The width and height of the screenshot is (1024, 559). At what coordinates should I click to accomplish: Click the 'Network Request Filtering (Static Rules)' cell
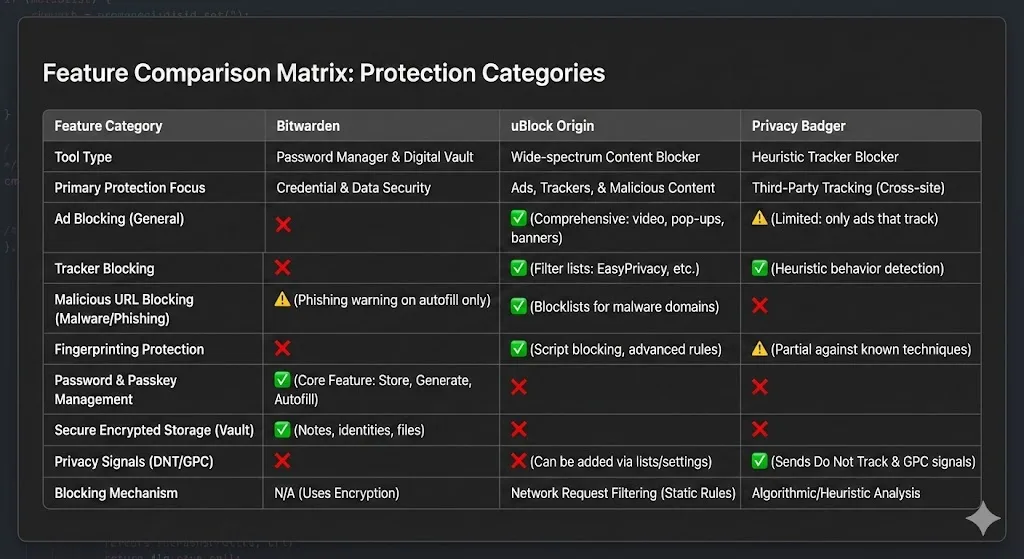tap(623, 493)
